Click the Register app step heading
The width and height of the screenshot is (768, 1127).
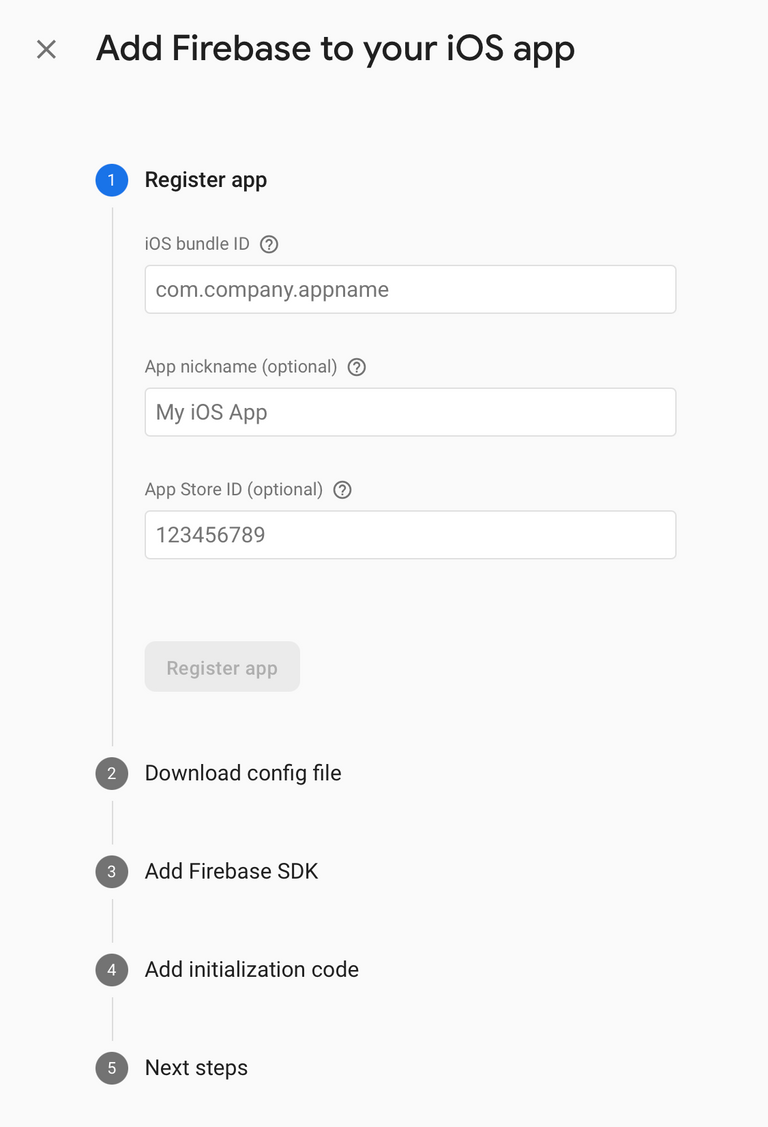[x=205, y=180]
